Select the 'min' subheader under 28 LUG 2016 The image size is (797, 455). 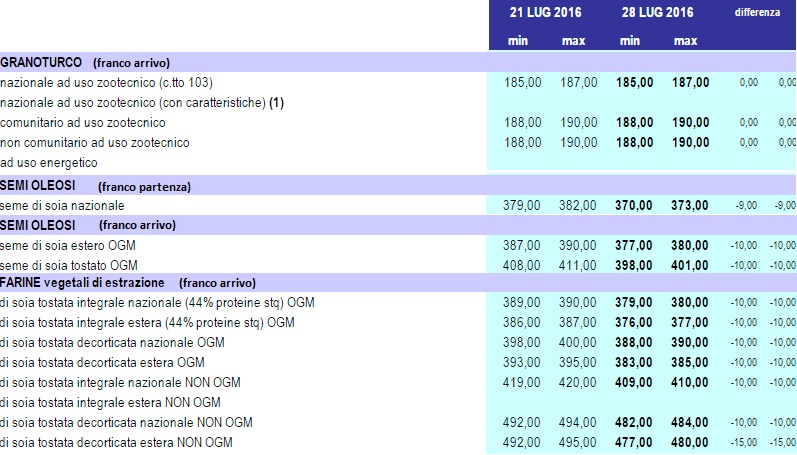[629, 41]
